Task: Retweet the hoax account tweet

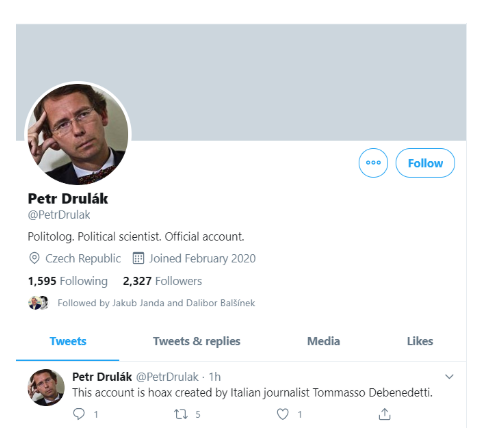Action: point(181,414)
